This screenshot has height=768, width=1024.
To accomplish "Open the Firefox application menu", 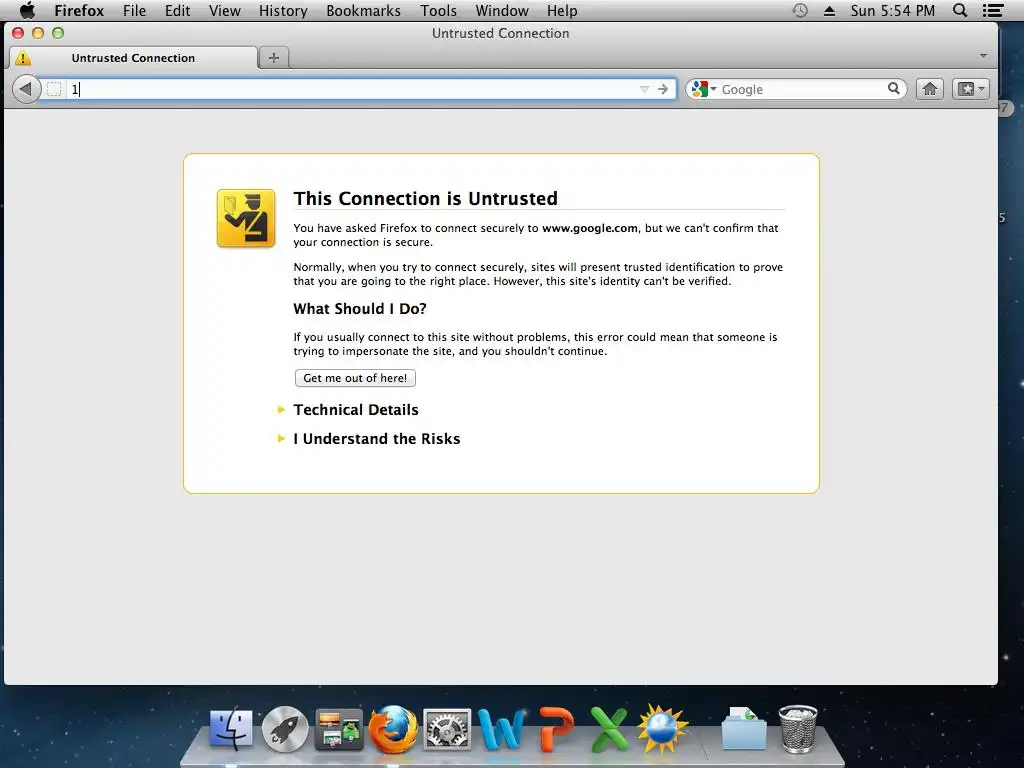I will [x=79, y=10].
